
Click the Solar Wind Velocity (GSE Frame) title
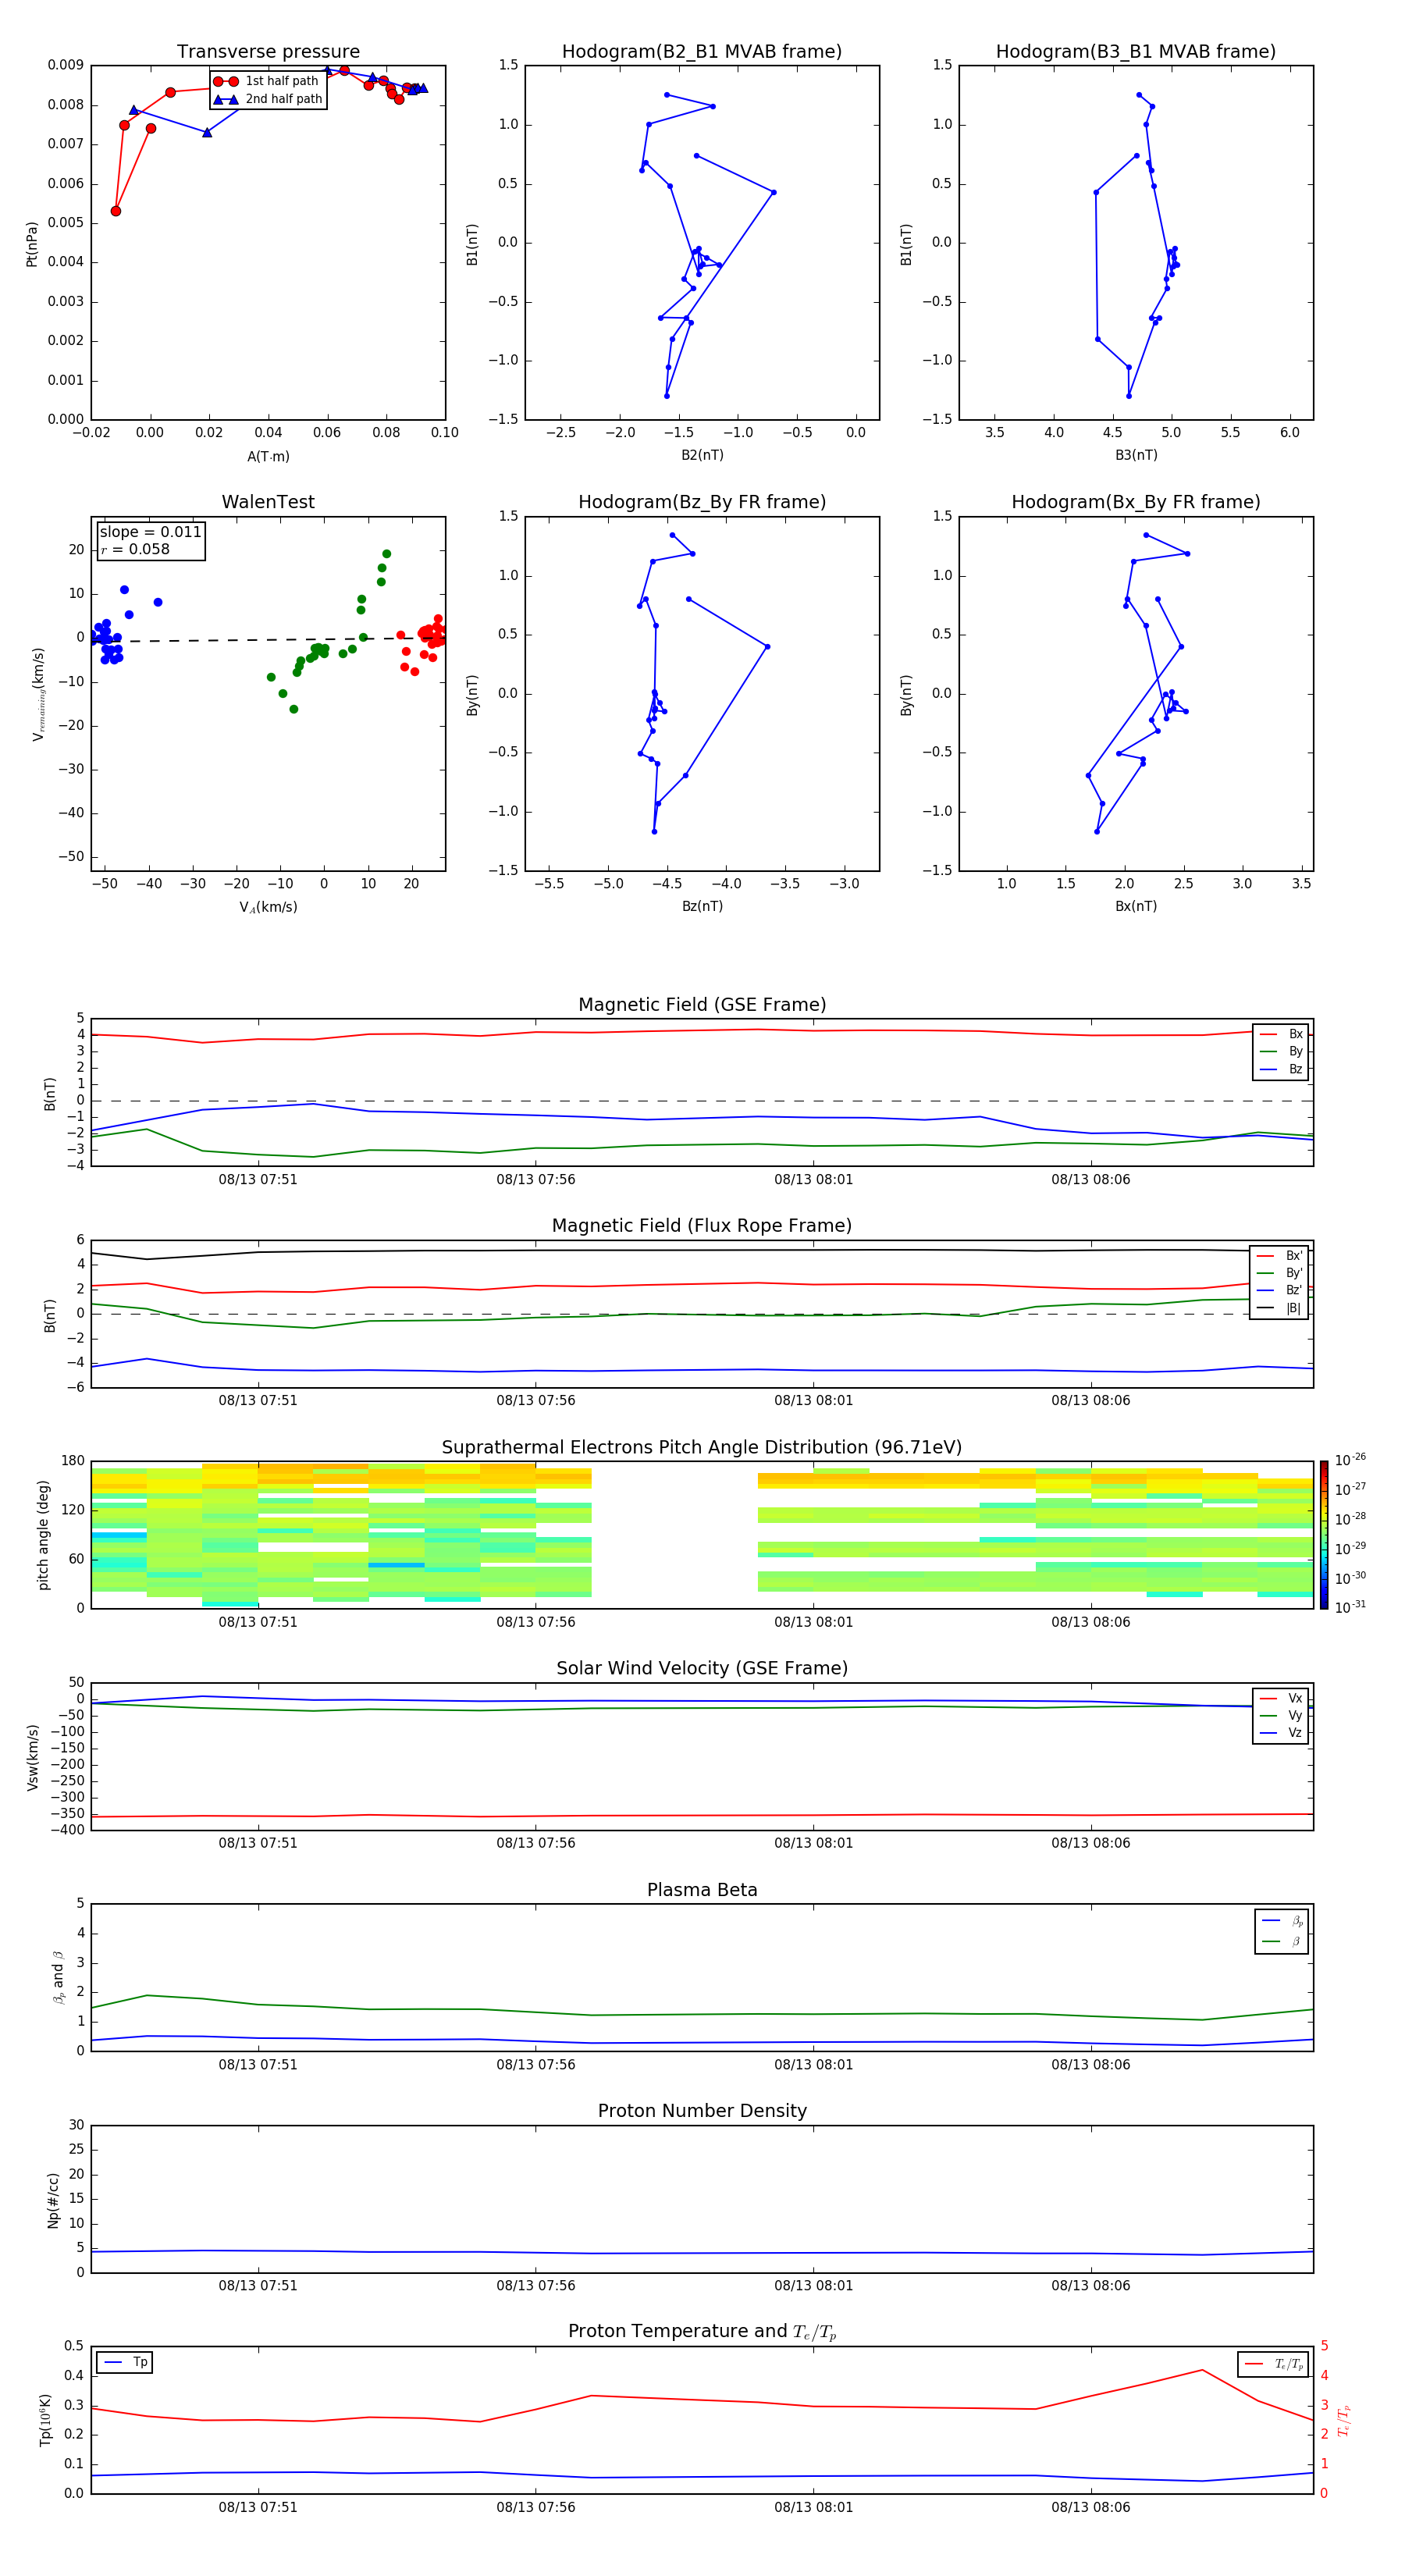point(702,1668)
